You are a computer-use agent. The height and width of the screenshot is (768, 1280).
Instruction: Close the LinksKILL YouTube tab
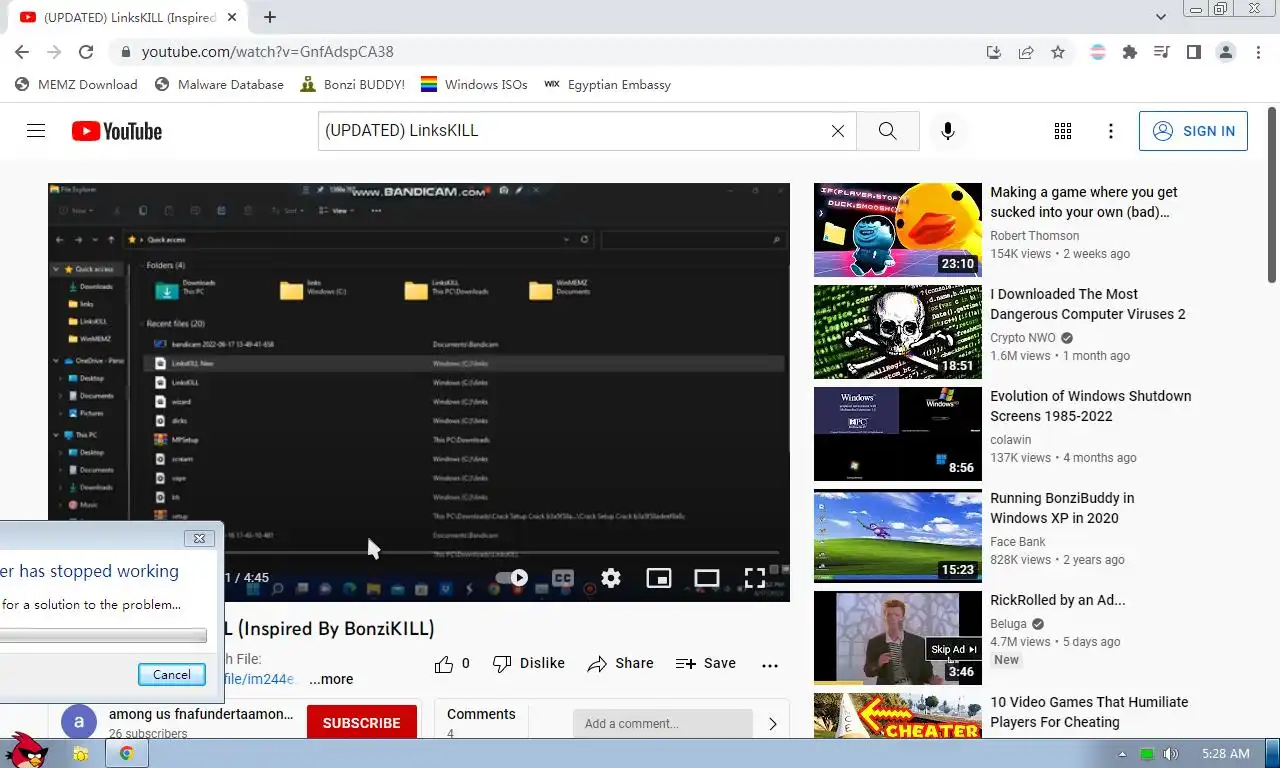point(232,17)
